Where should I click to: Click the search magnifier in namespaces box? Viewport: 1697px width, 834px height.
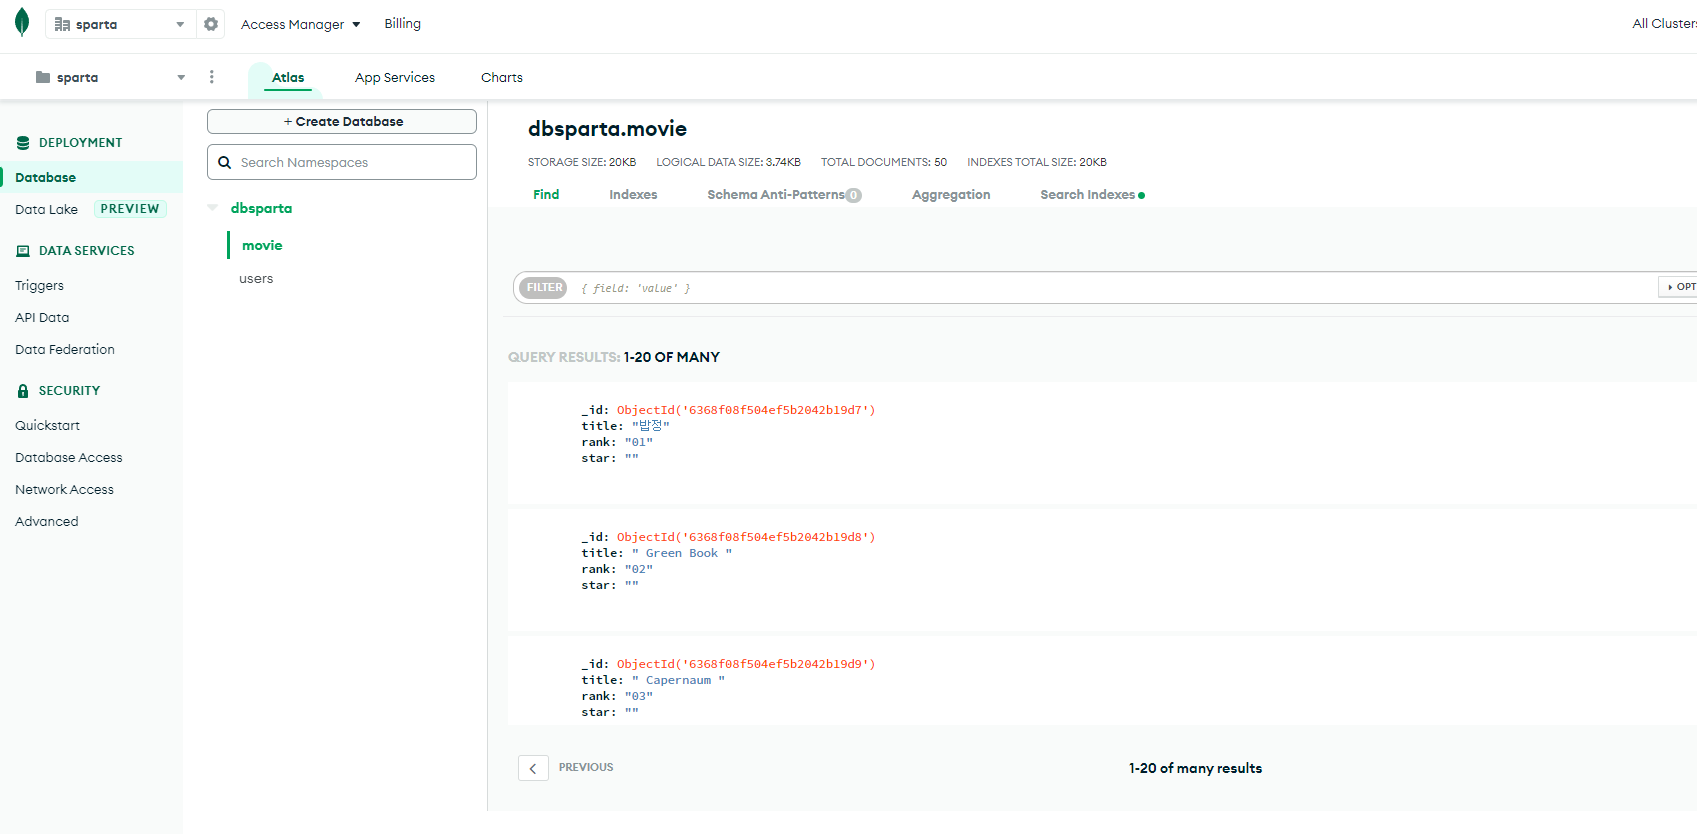(225, 162)
